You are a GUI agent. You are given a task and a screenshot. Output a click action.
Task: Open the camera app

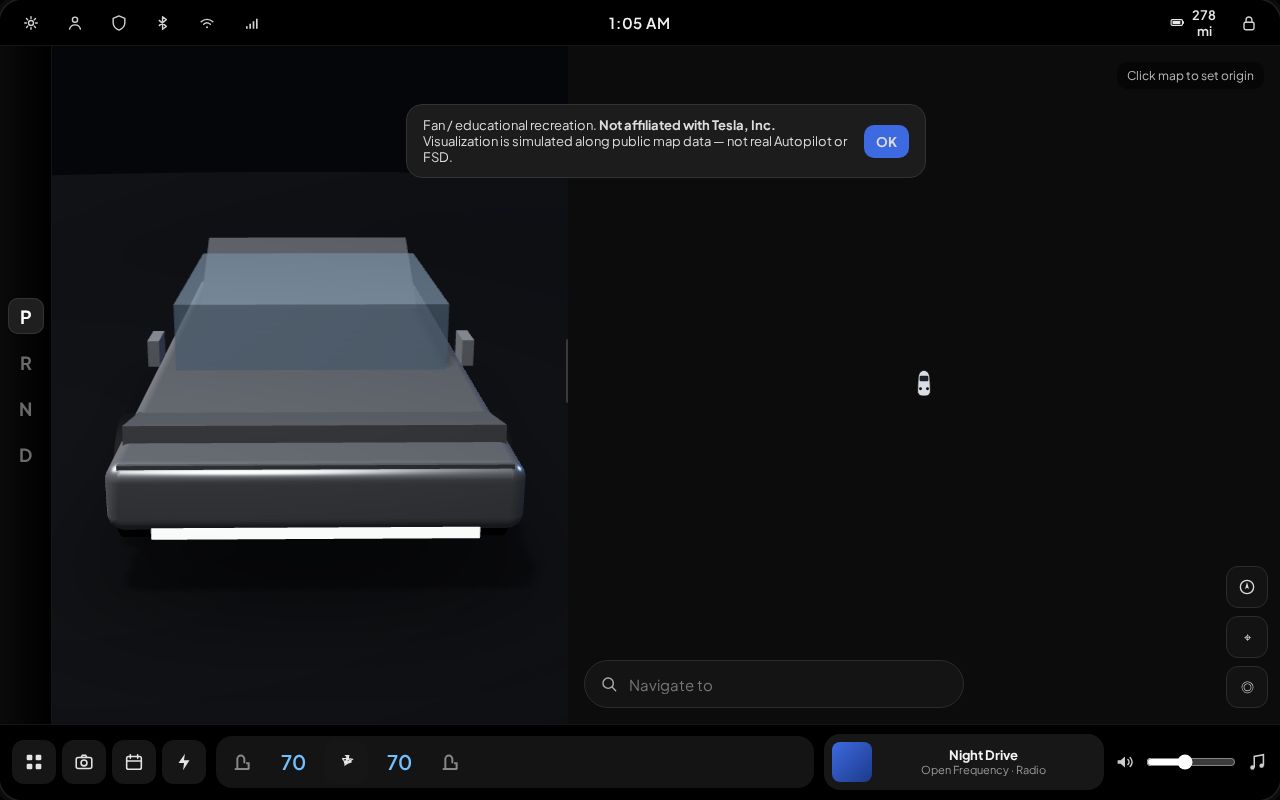[x=84, y=762]
